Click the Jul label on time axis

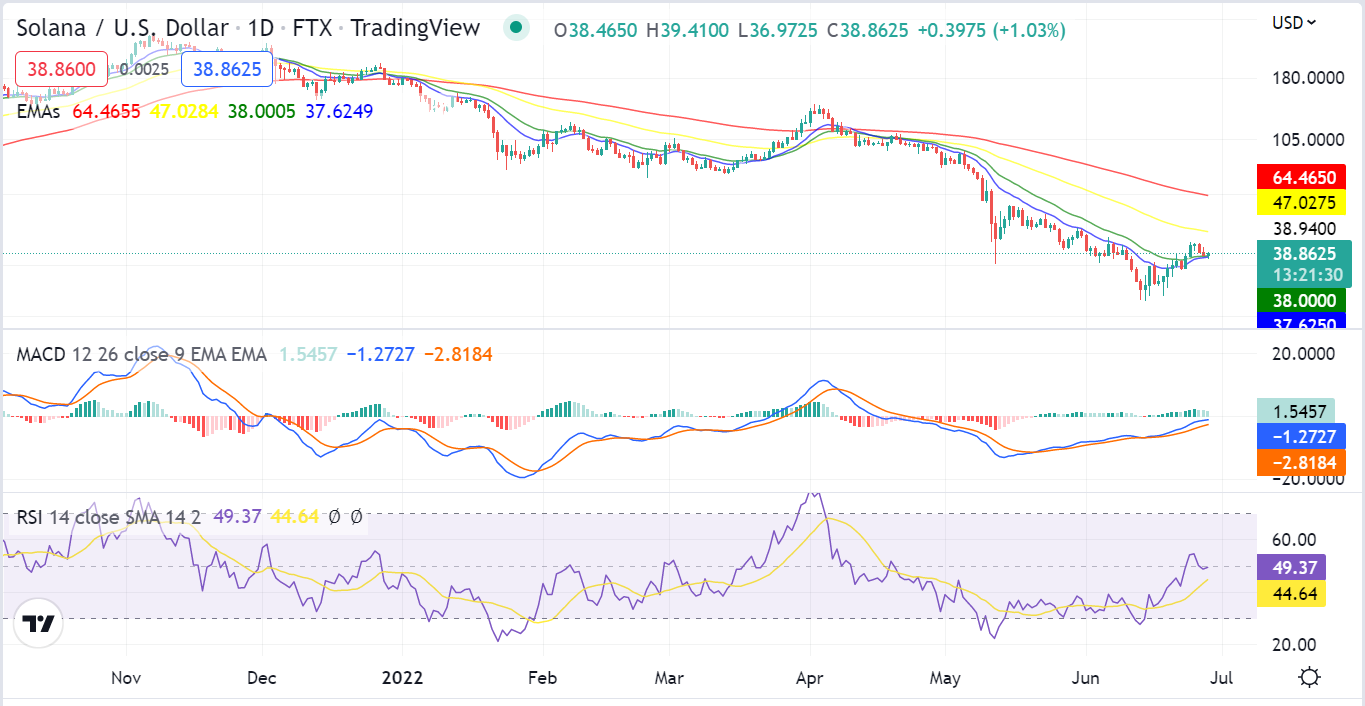1221,677
